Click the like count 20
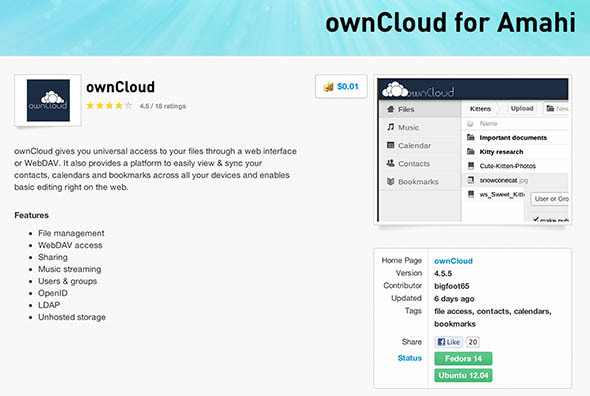The width and height of the screenshot is (590, 396). pos(473,342)
